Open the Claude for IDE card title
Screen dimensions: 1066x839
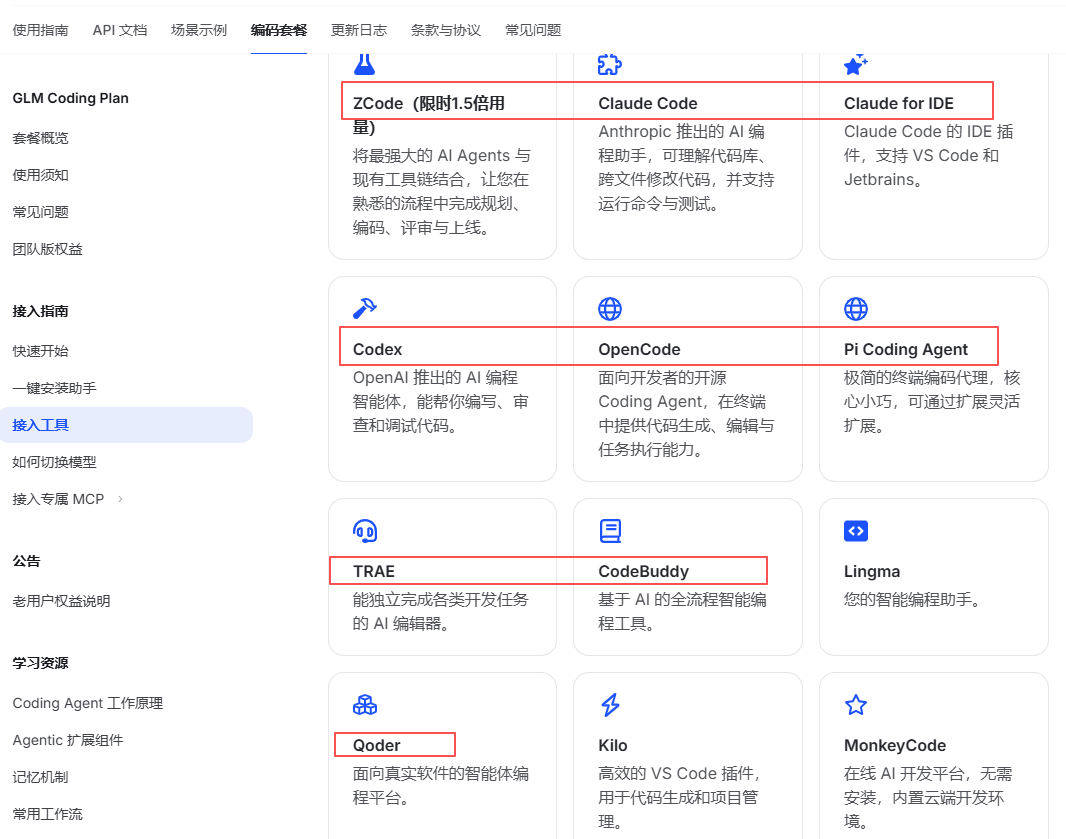point(899,103)
